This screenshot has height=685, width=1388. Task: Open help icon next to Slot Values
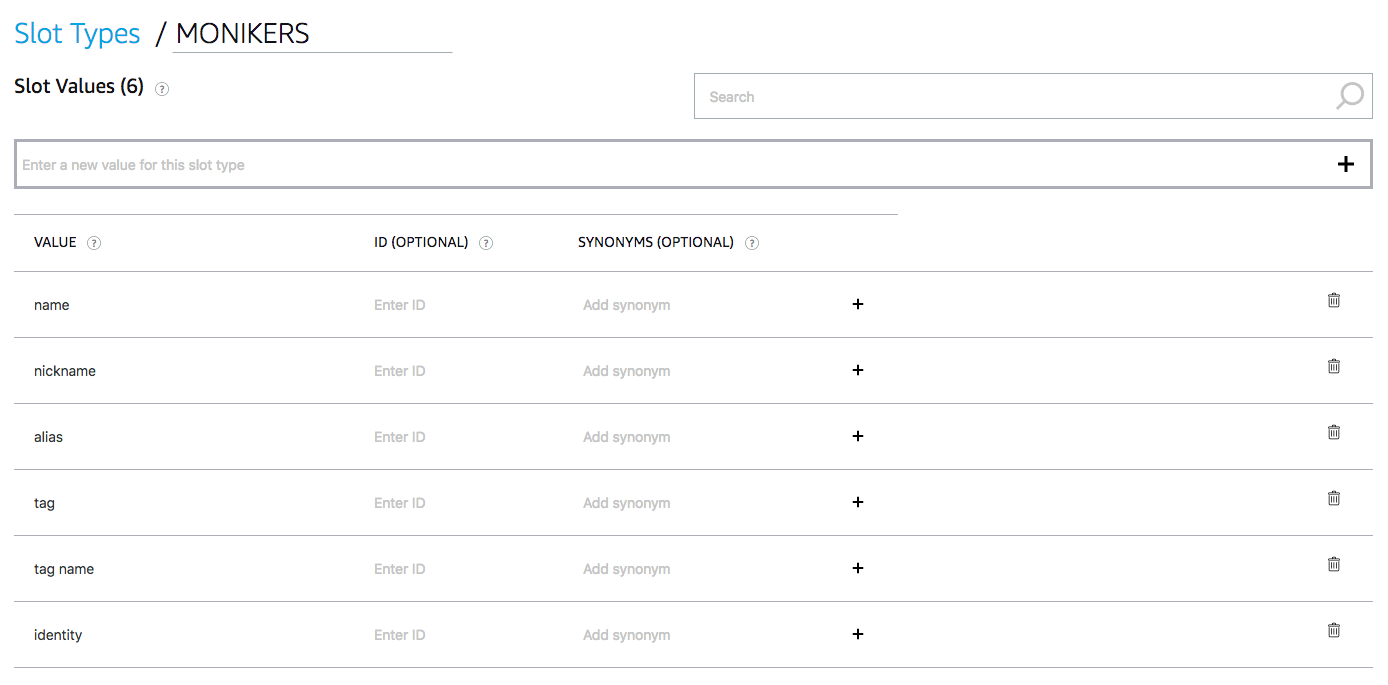click(162, 88)
